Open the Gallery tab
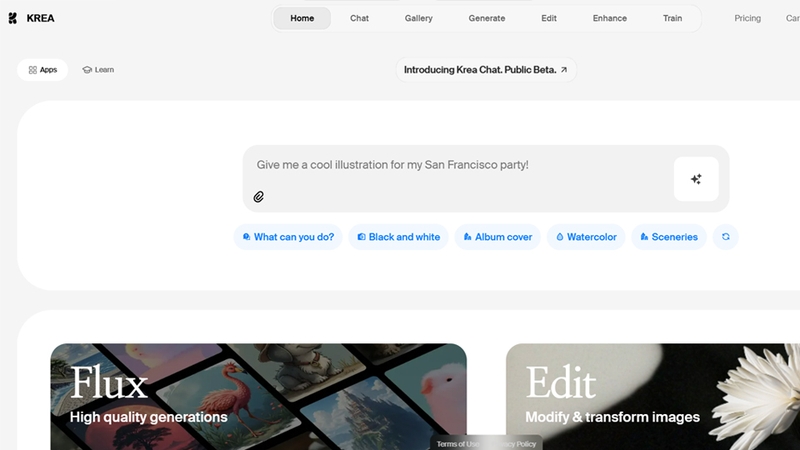This screenshot has width=800, height=450. coord(418,18)
